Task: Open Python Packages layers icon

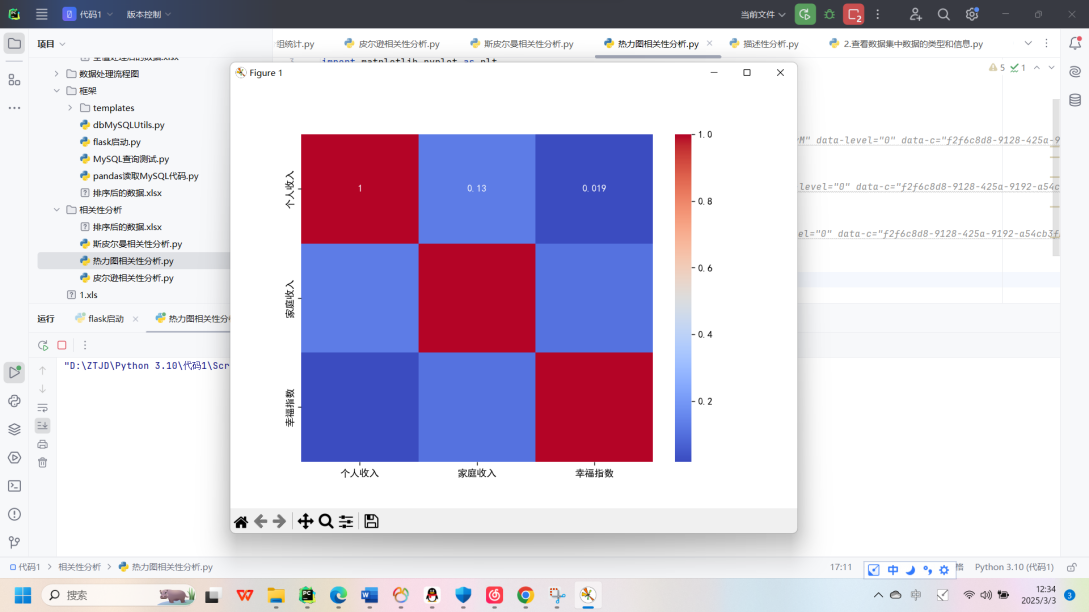Action: coord(15,429)
